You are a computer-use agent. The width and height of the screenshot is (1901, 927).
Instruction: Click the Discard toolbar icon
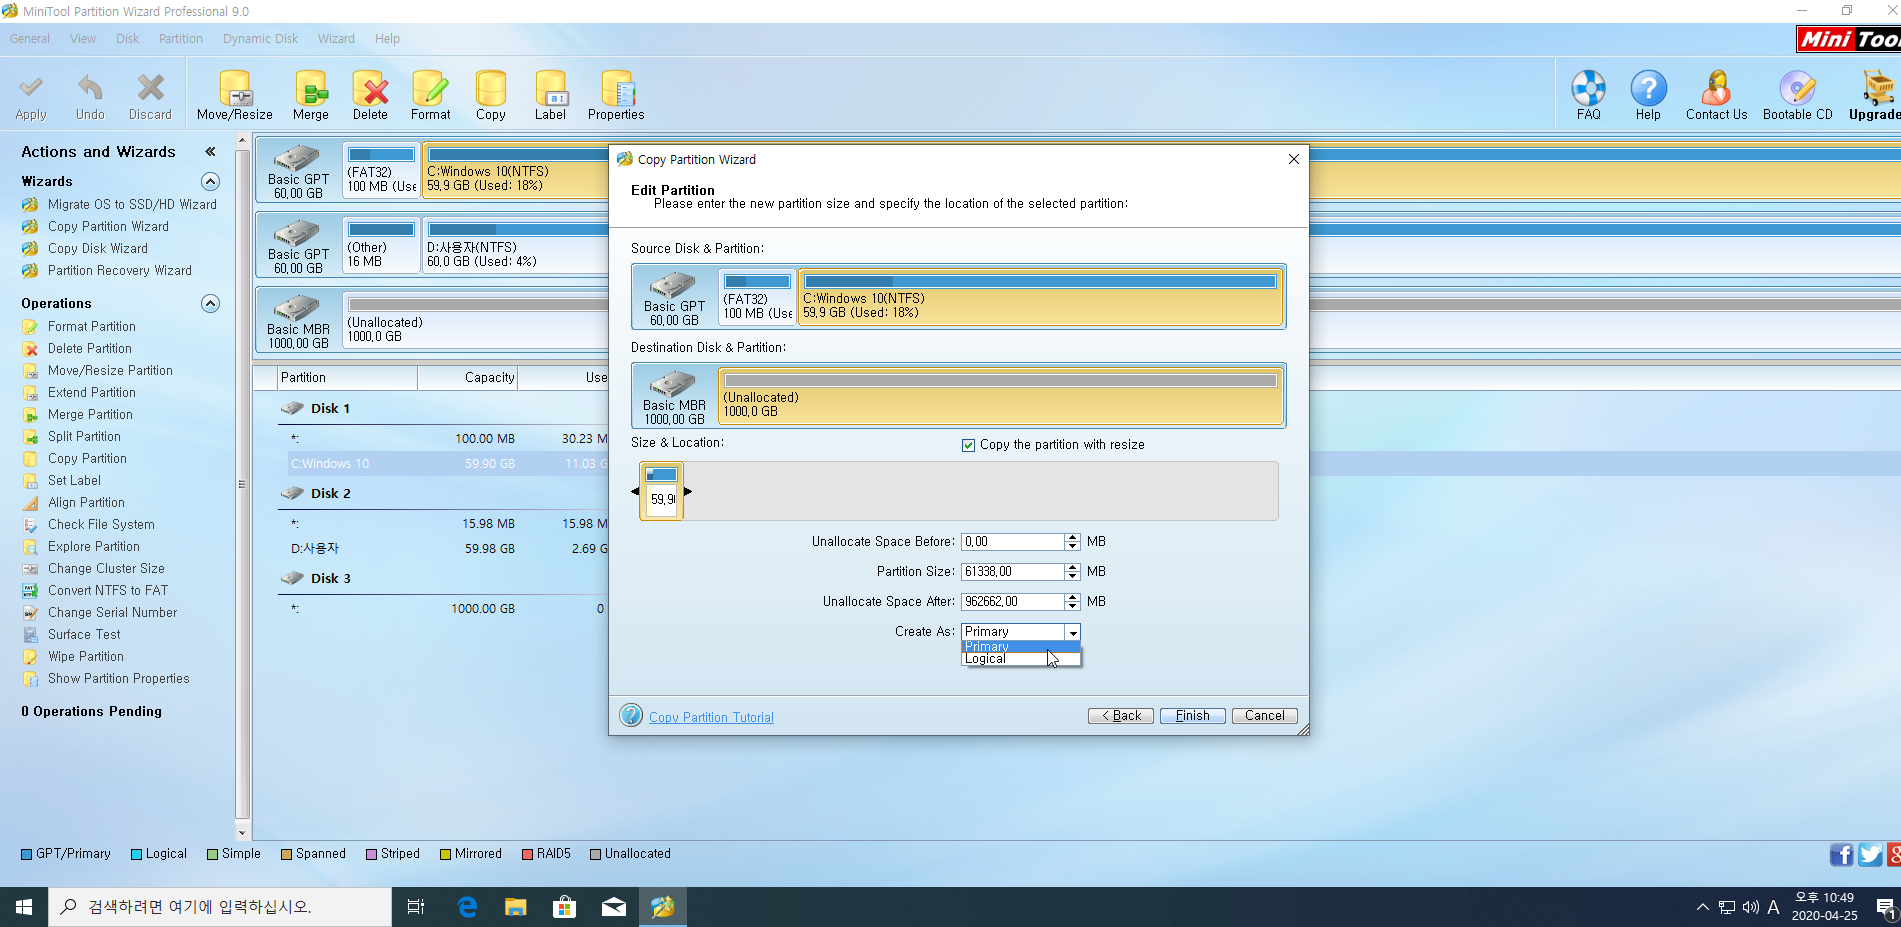coord(150,96)
